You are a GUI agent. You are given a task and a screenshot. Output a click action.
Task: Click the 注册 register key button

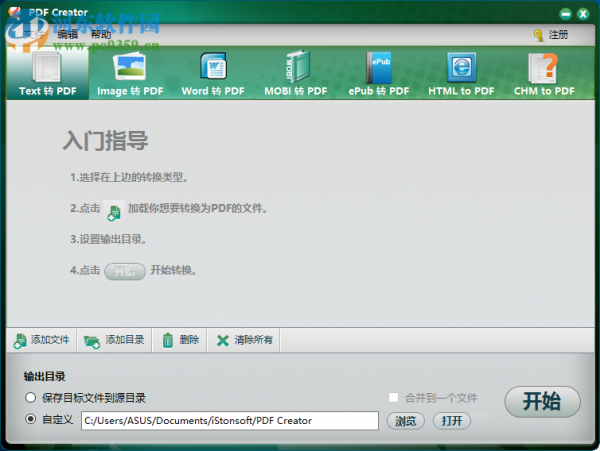(551, 35)
